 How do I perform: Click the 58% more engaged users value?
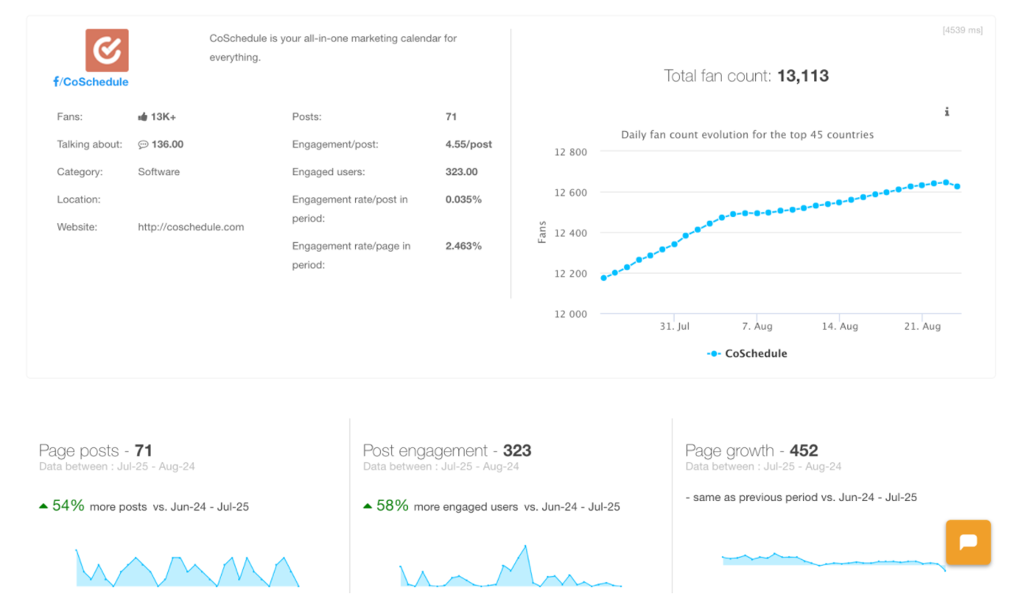coord(392,506)
